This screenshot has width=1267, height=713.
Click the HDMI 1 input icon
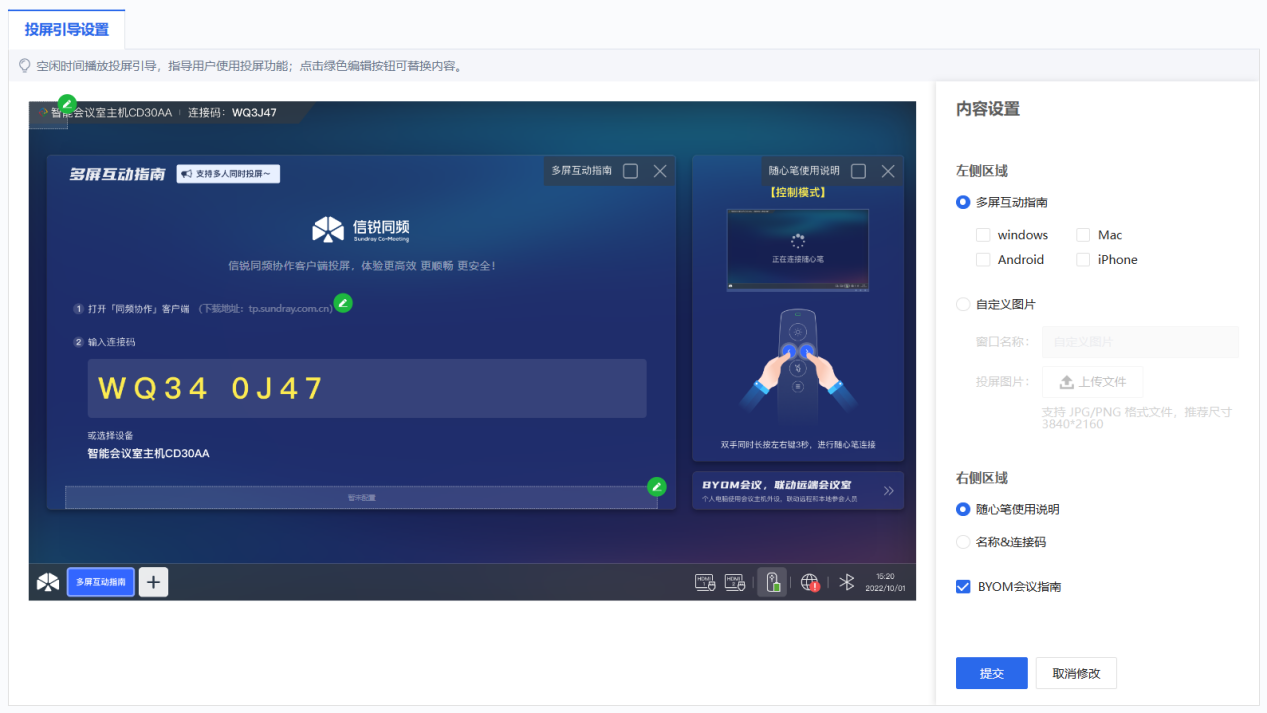click(x=705, y=582)
